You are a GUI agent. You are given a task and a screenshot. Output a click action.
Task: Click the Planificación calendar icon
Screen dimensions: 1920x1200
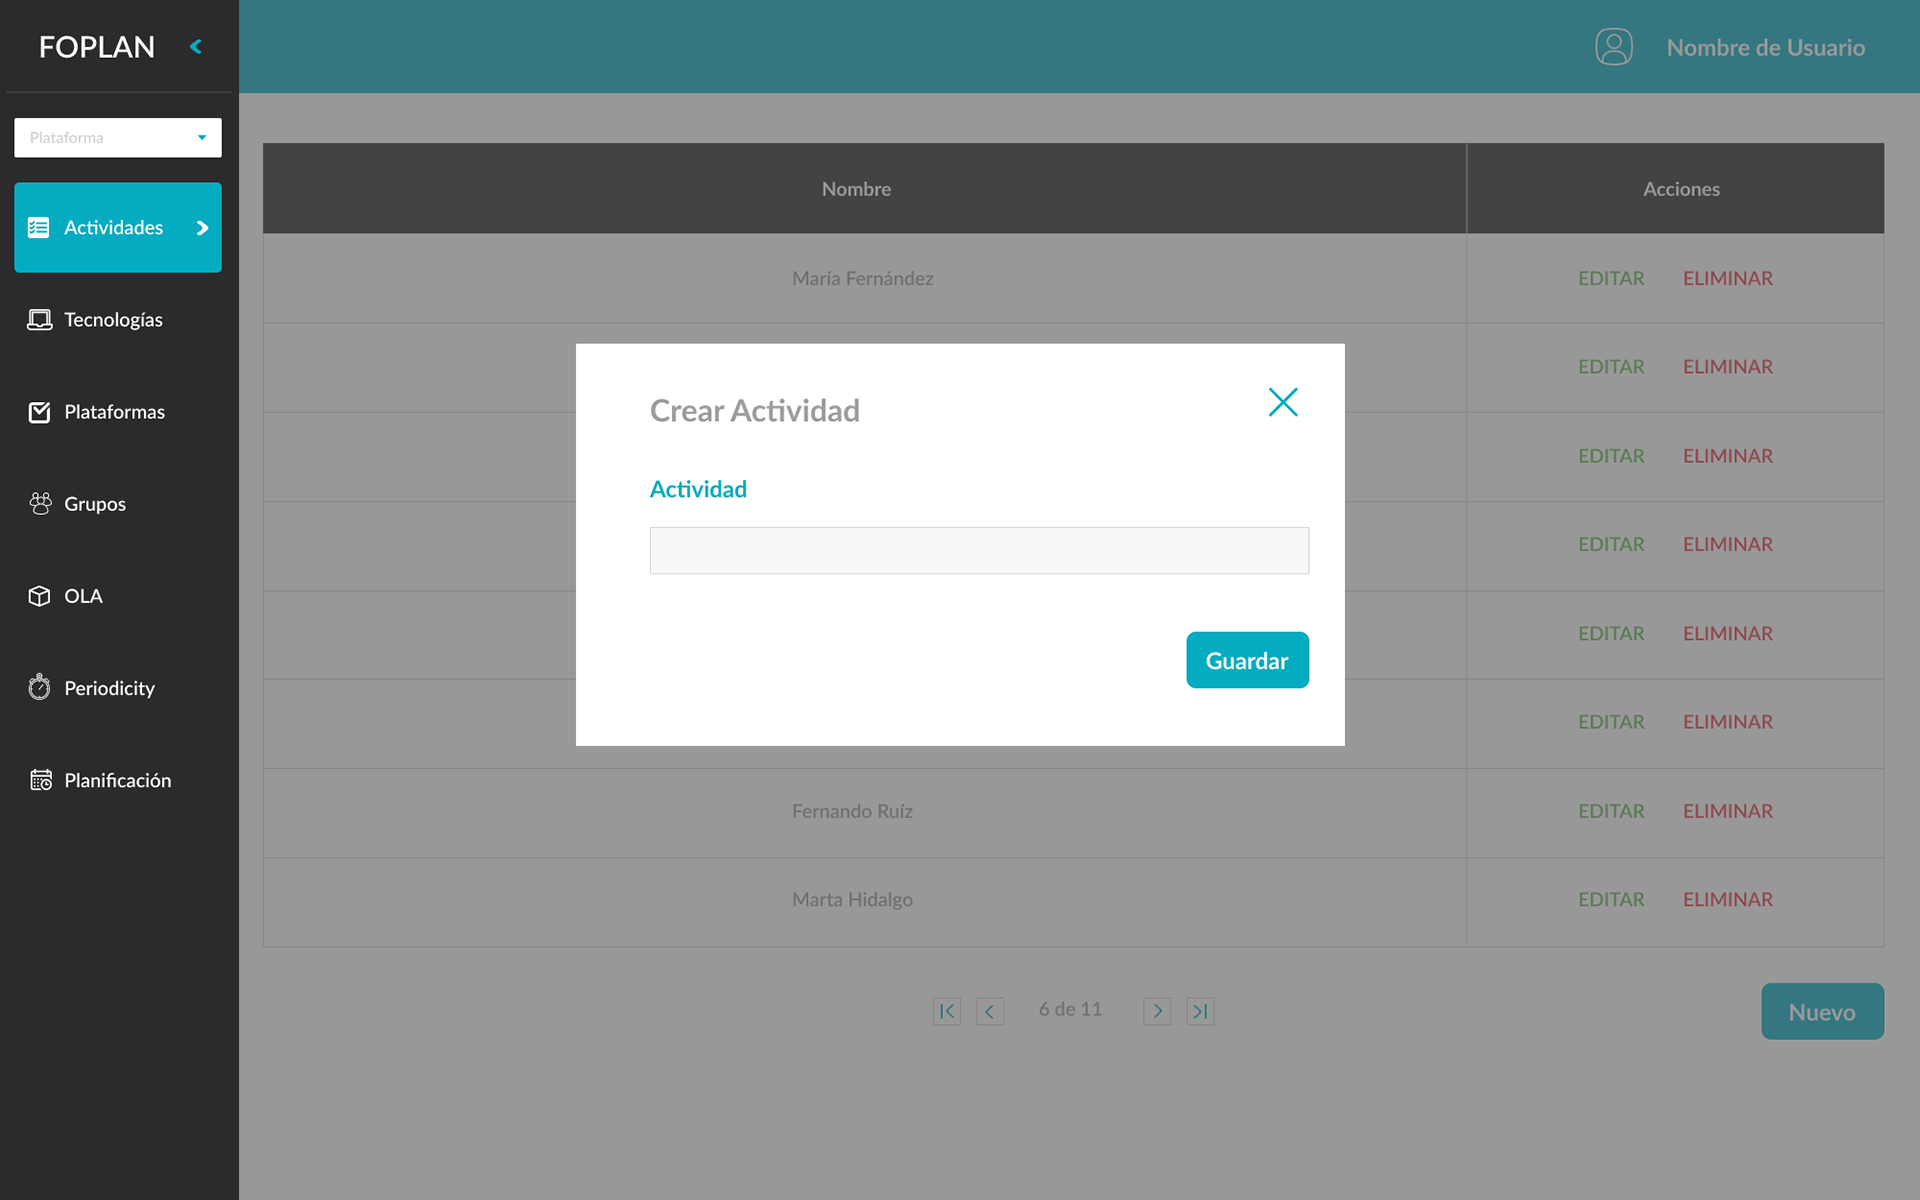40,780
